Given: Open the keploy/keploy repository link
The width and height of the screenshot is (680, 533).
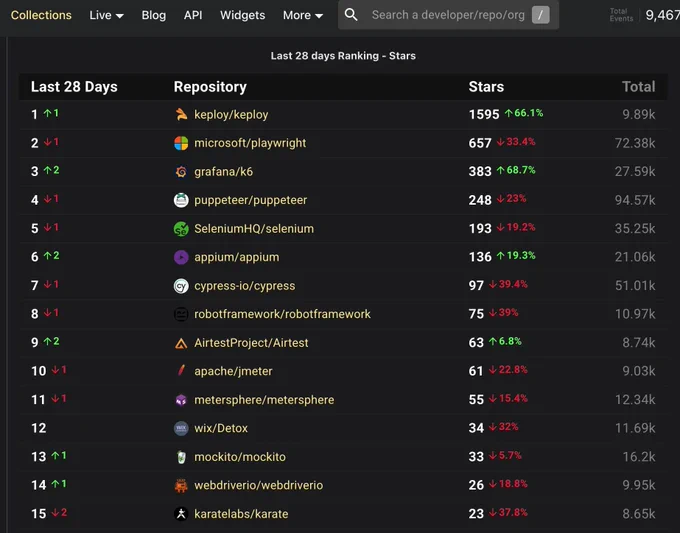Looking at the screenshot, I should pyautogui.click(x=231, y=114).
